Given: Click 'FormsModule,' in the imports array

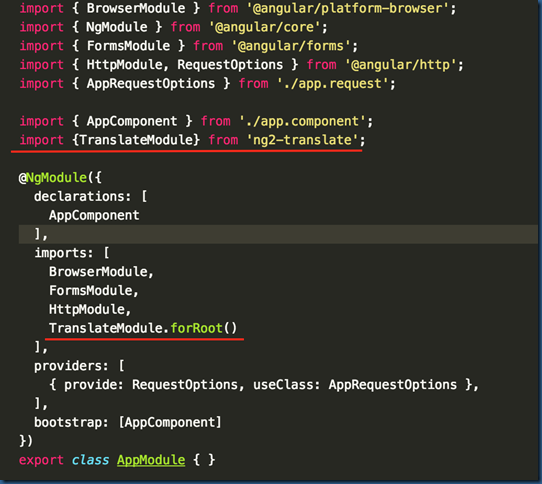Looking at the screenshot, I should click(x=94, y=291).
